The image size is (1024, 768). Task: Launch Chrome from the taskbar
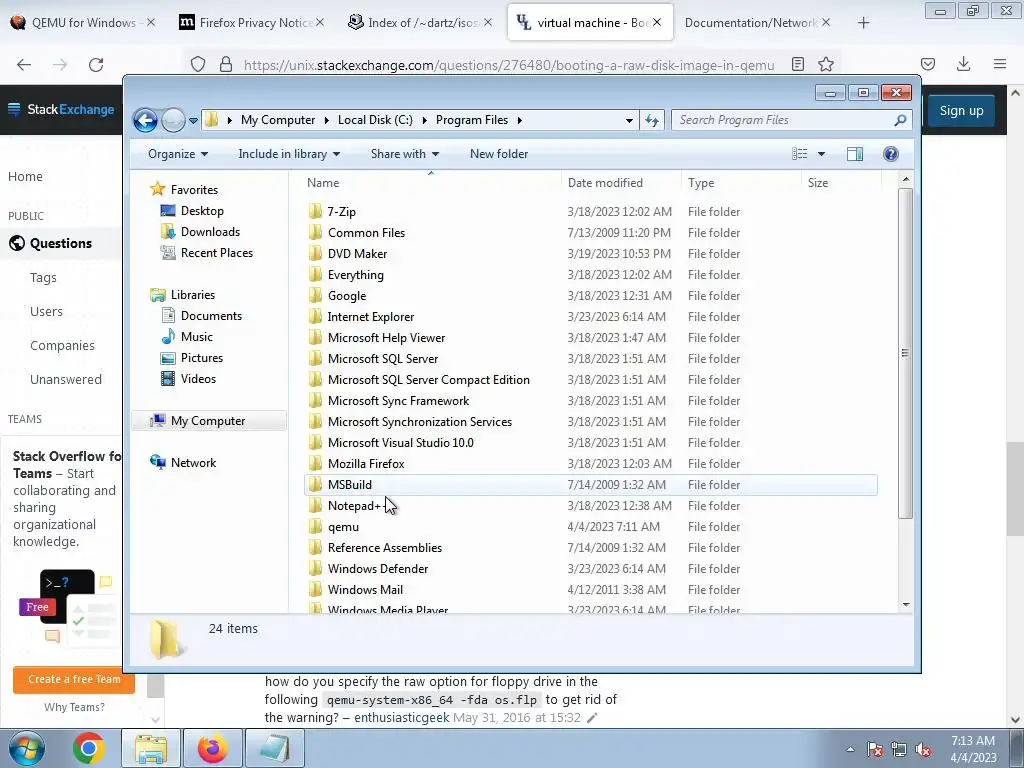click(x=89, y=748)
